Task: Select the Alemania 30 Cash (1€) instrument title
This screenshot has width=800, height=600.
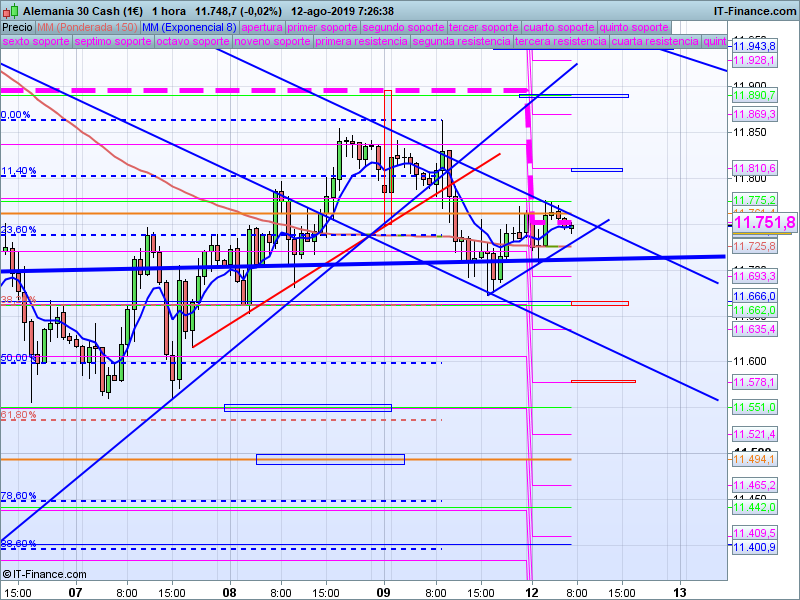Action: pos(83,11)
